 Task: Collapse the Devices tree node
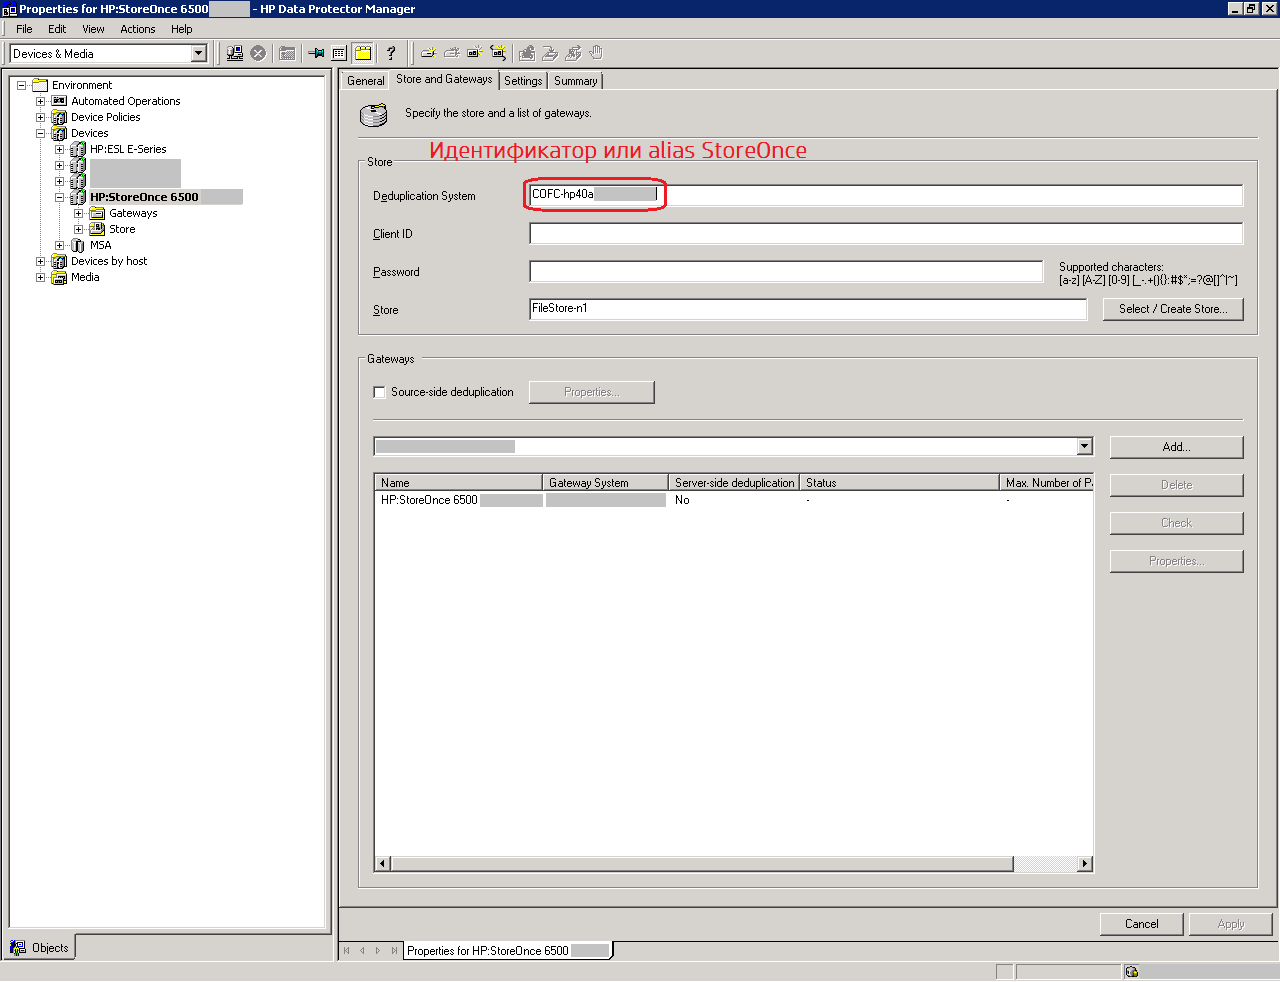tap(41, 133)
